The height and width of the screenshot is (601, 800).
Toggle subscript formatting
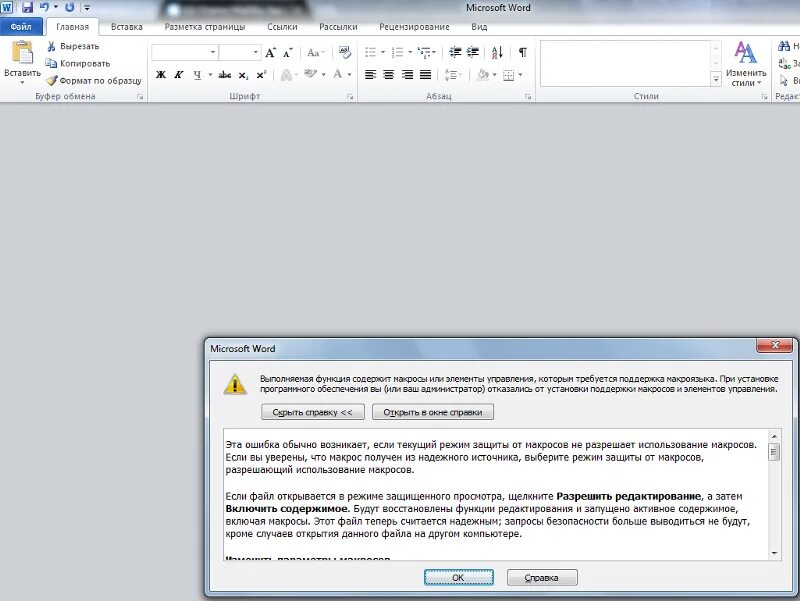[243, 75]
